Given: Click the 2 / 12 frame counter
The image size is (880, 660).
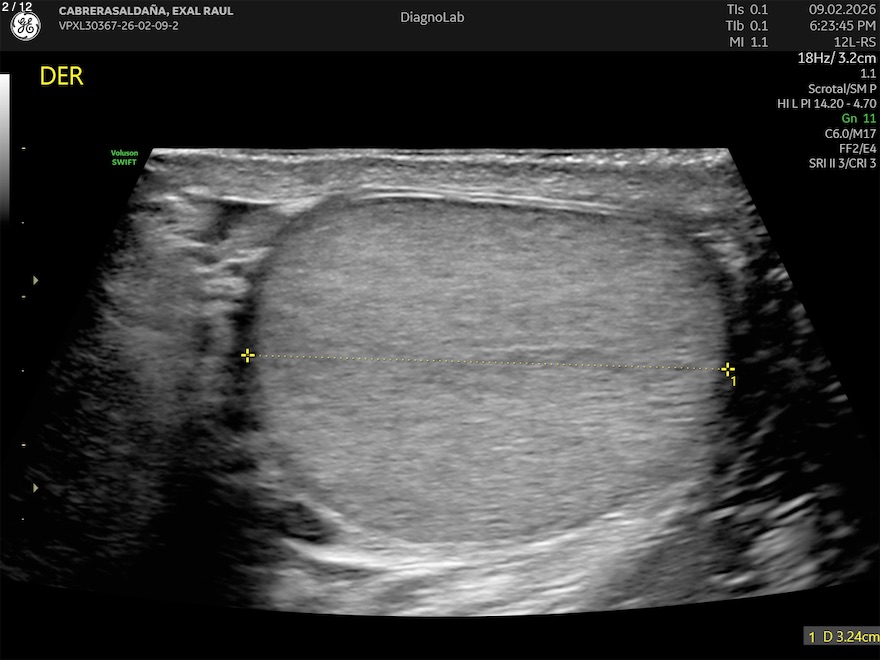Looking at the screenshot, I should (x=17, y=7).
